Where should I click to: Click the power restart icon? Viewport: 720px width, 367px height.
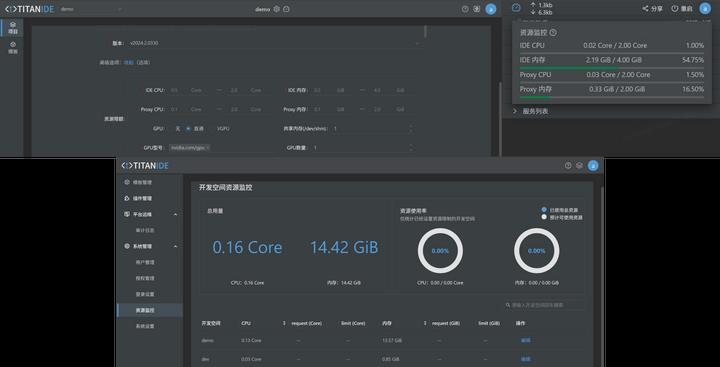point(675,9)
